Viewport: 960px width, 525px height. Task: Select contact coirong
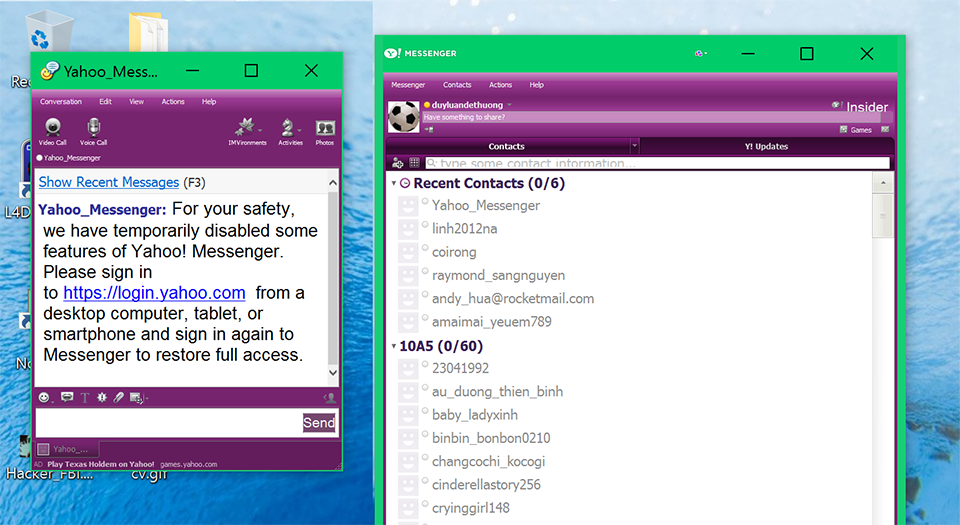tap(454, 252)
